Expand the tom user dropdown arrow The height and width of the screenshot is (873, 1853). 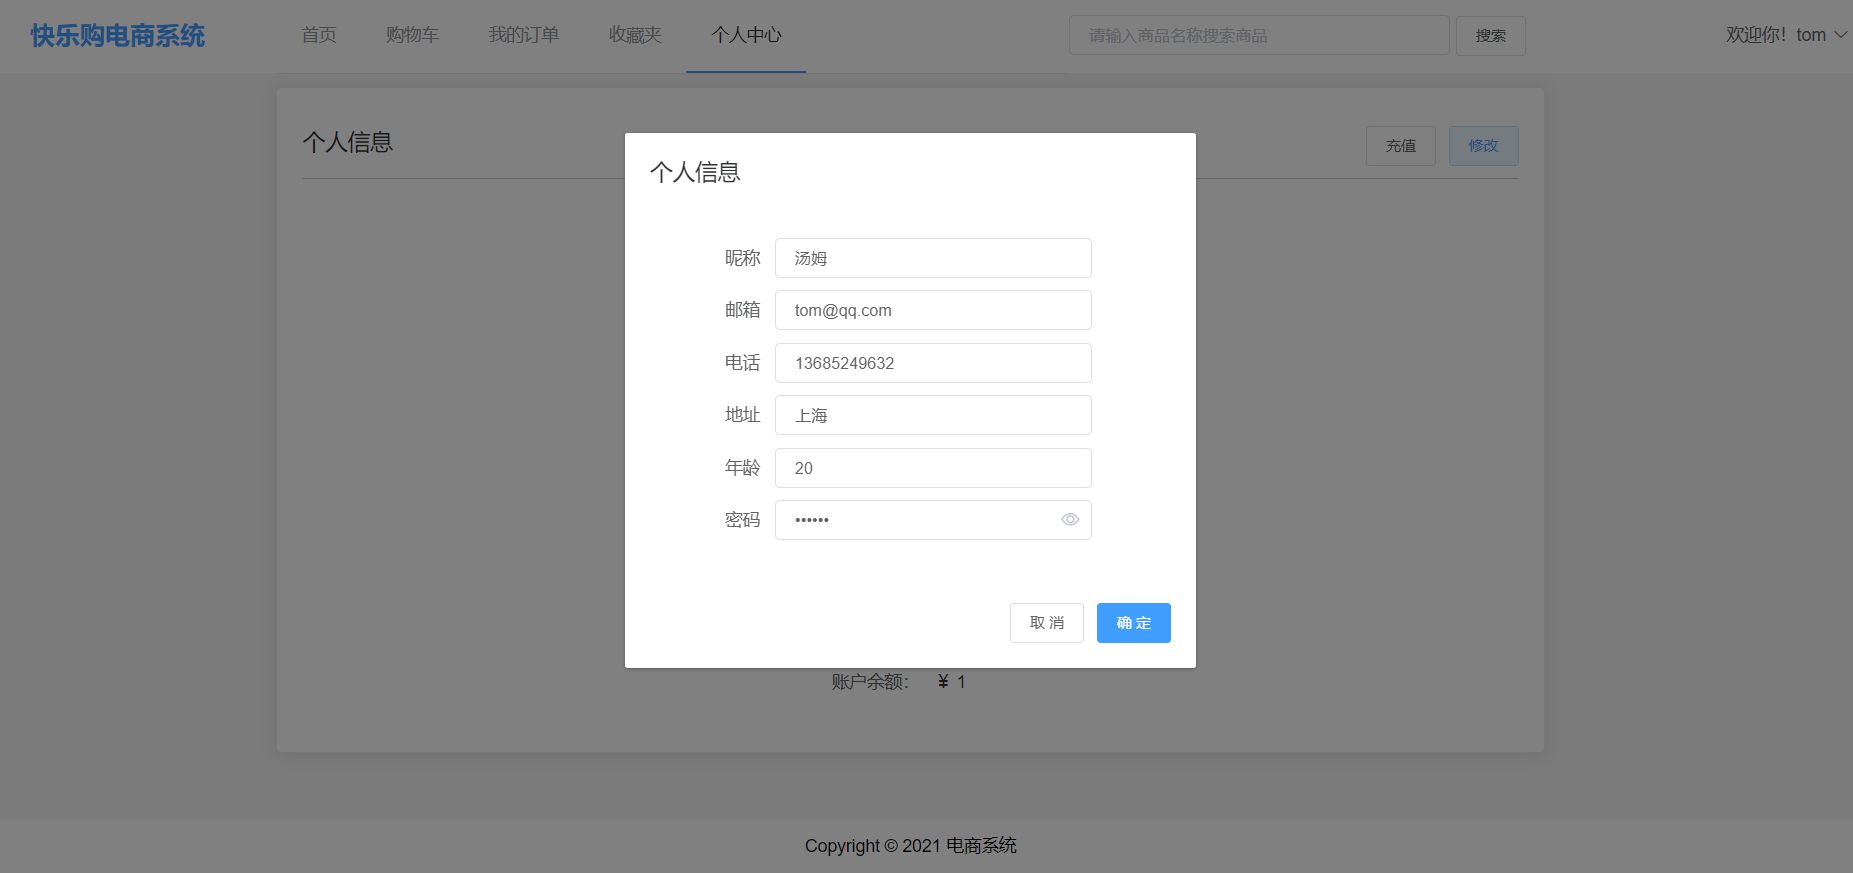1839,35
